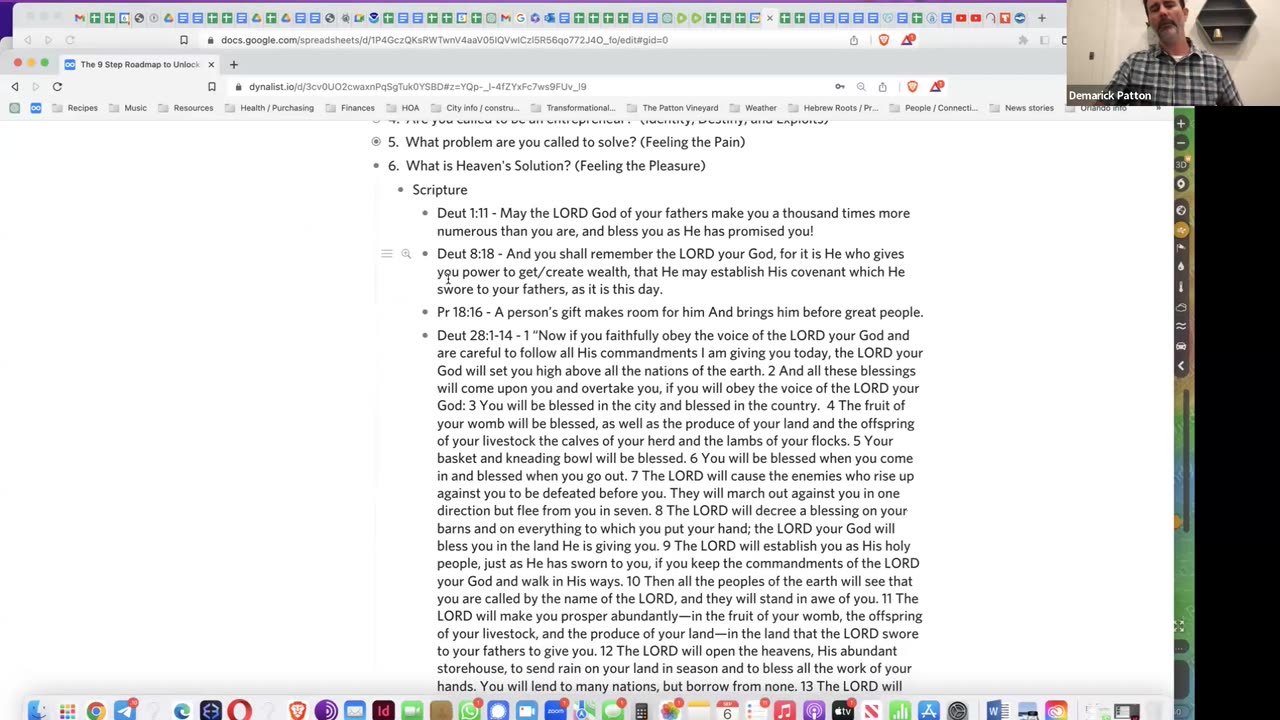Open a new tab beside Dynalist tab
1280x720 pixels.
[x=234, y=64]
